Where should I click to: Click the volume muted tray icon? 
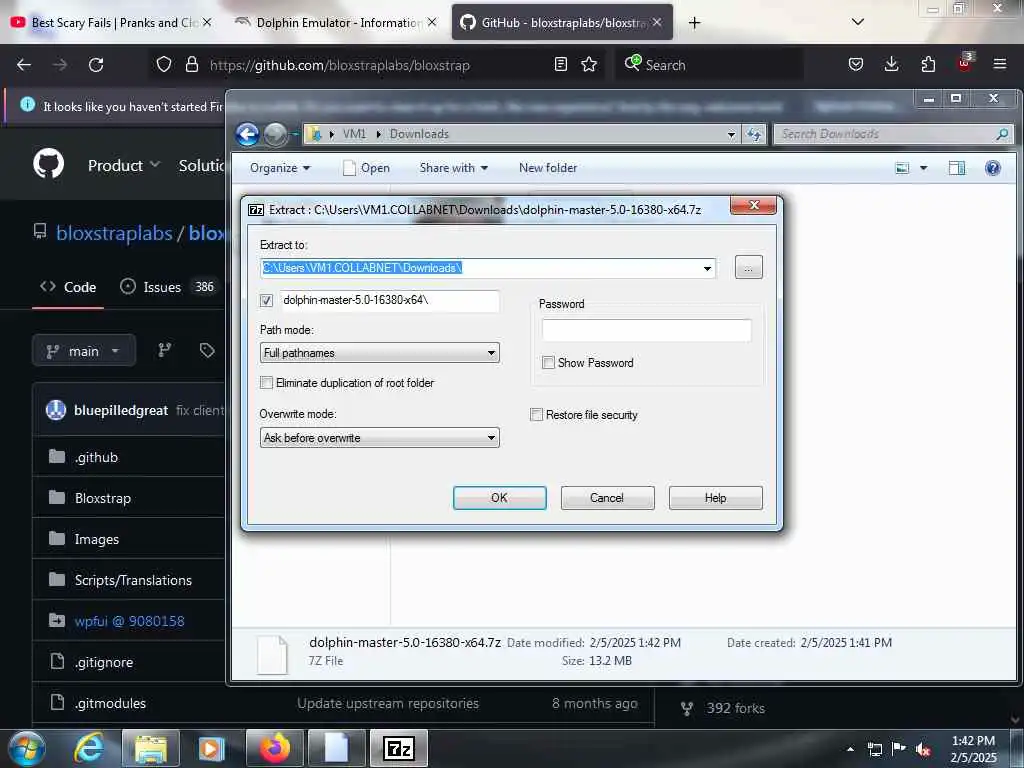[923, 750]
